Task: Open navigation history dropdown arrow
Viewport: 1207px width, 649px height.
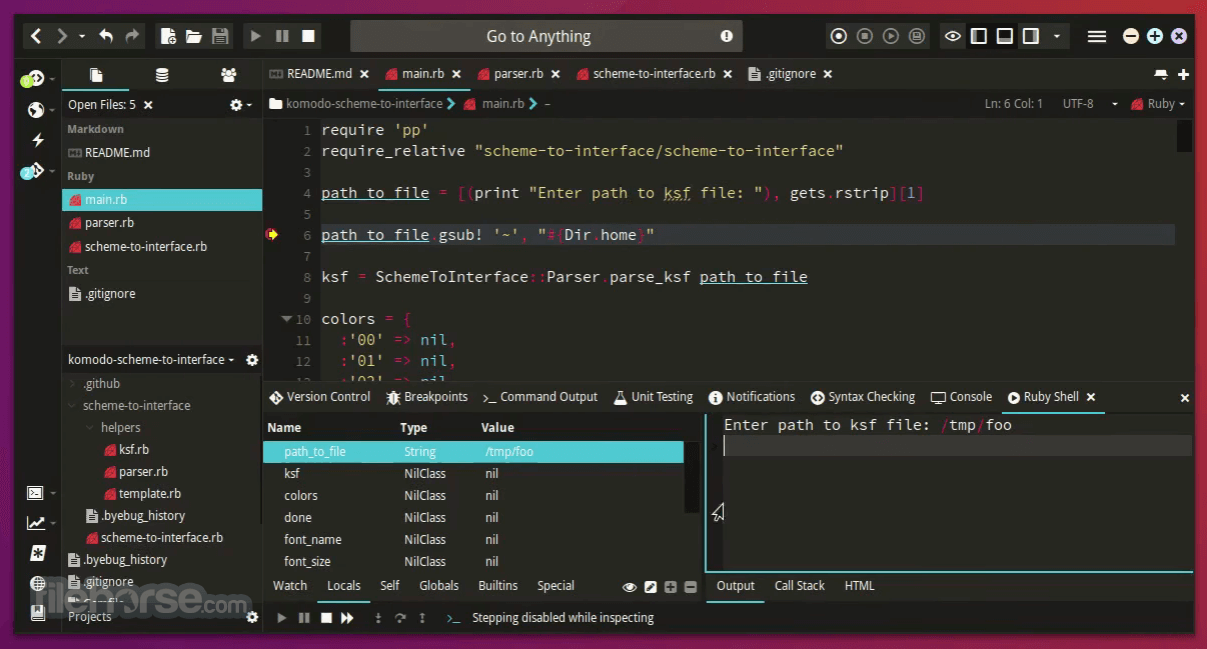Action: pos(82,37)
